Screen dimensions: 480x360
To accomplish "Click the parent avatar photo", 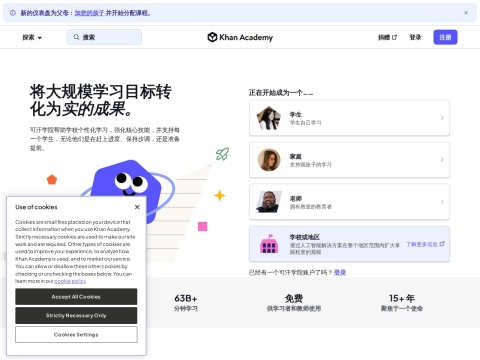I will [x=269, y=160].
